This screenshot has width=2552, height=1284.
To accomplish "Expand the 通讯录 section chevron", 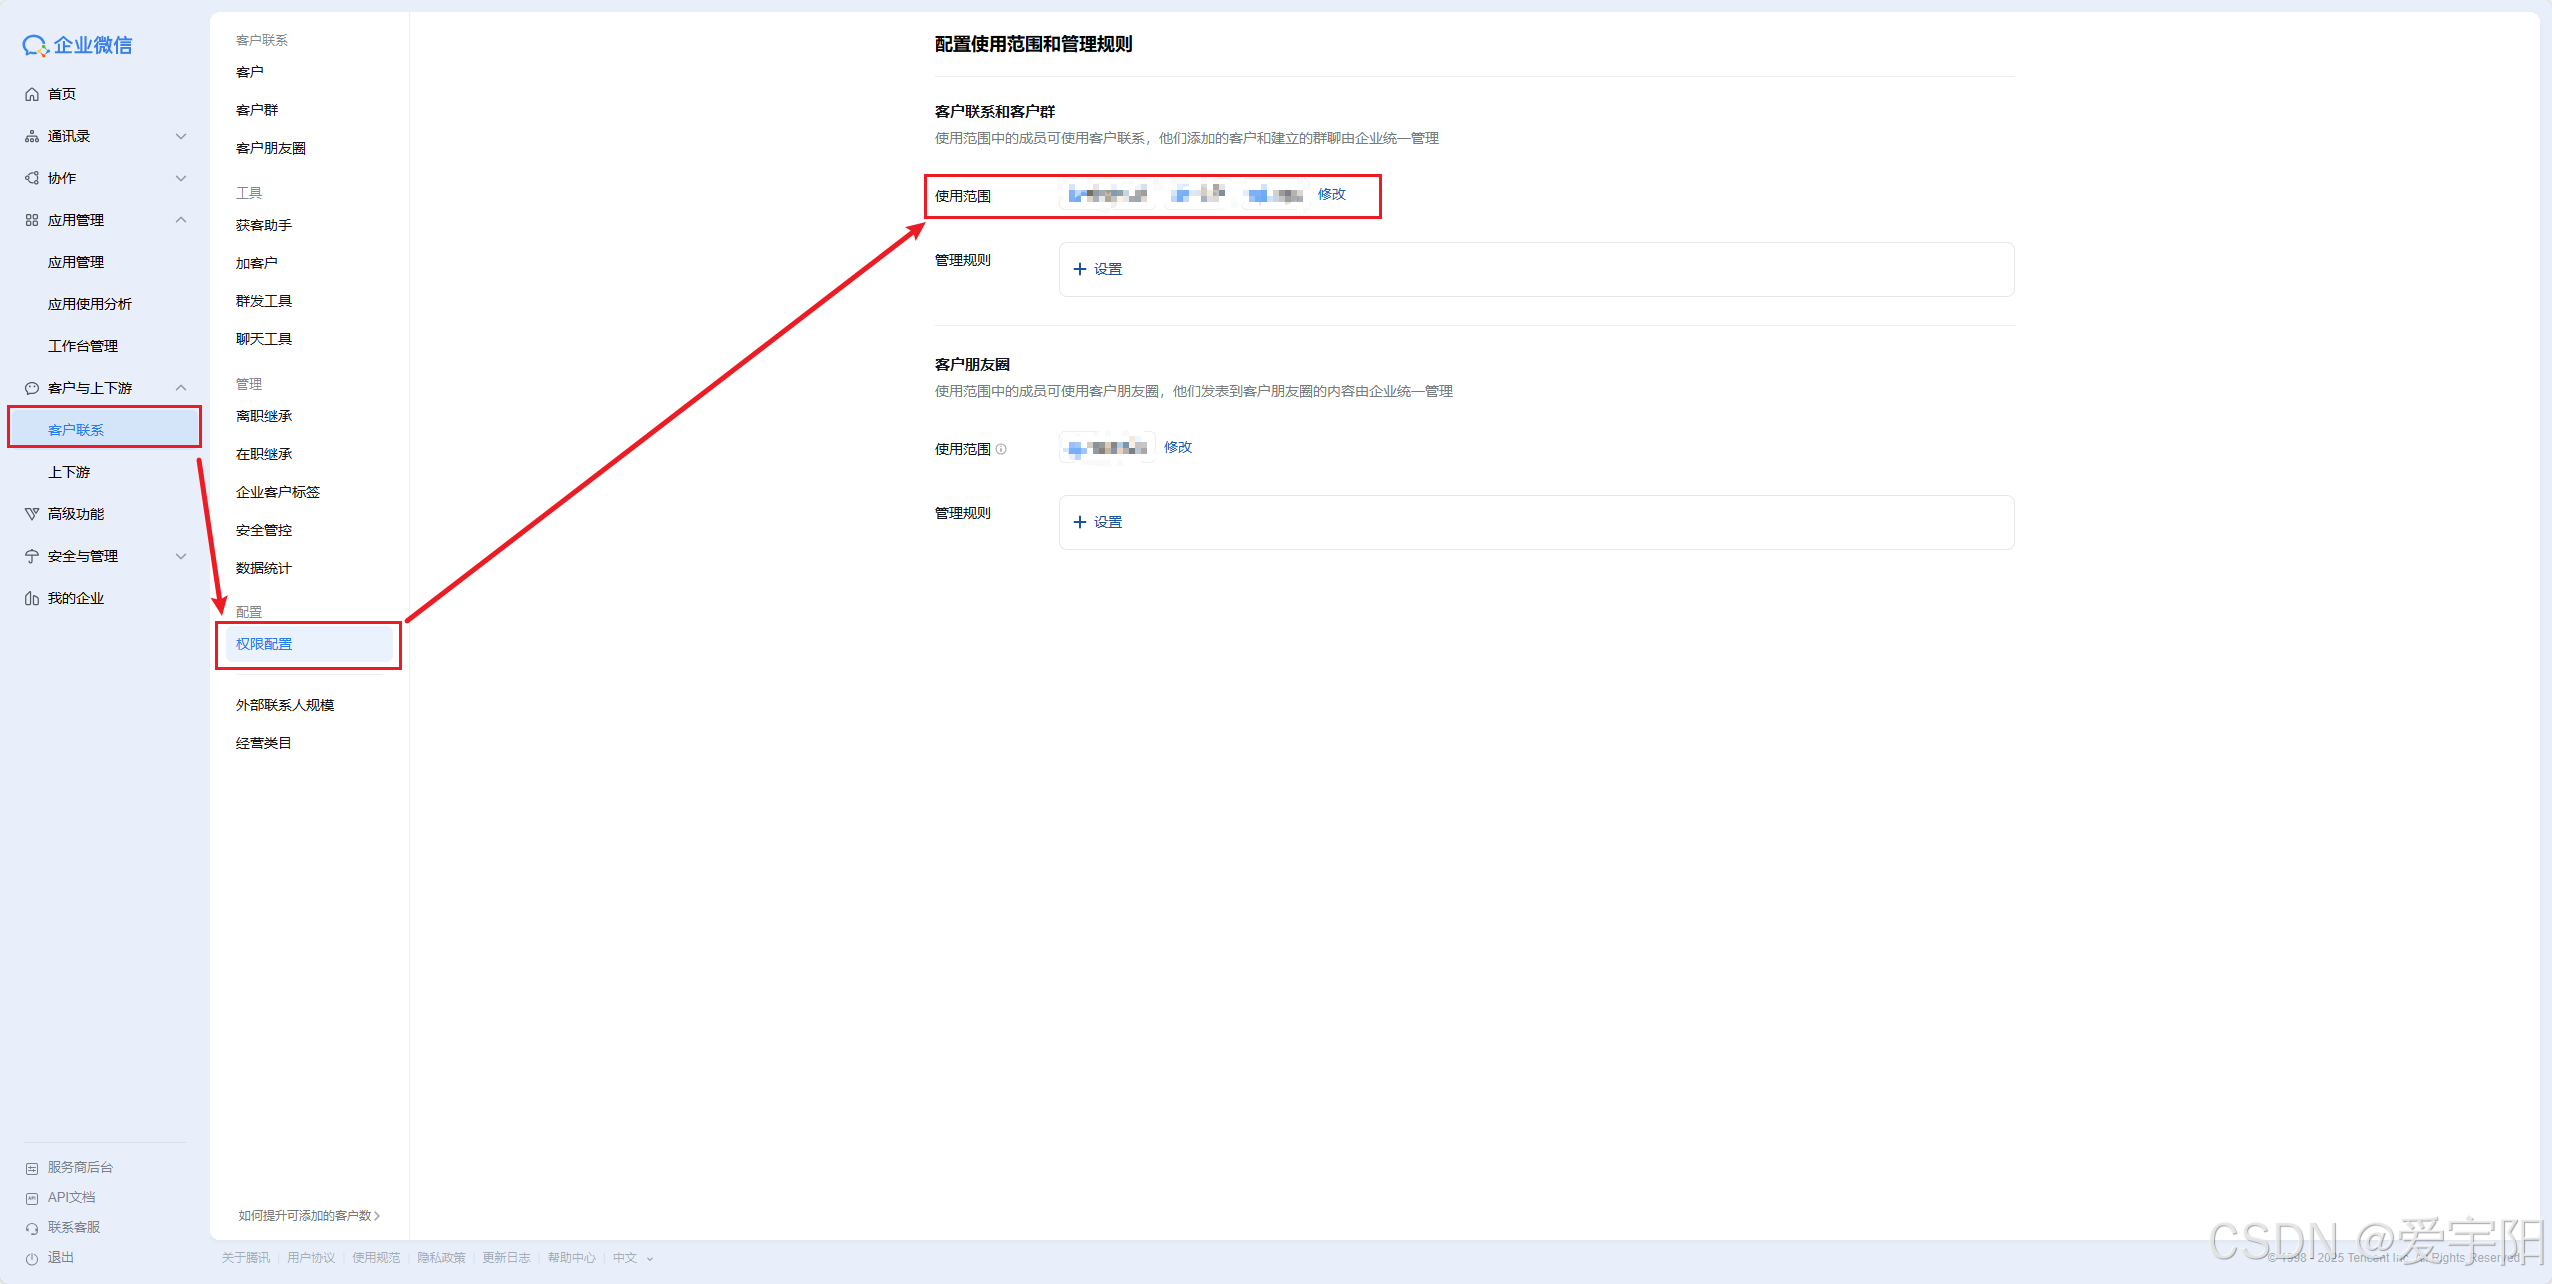I will (181, 136).
